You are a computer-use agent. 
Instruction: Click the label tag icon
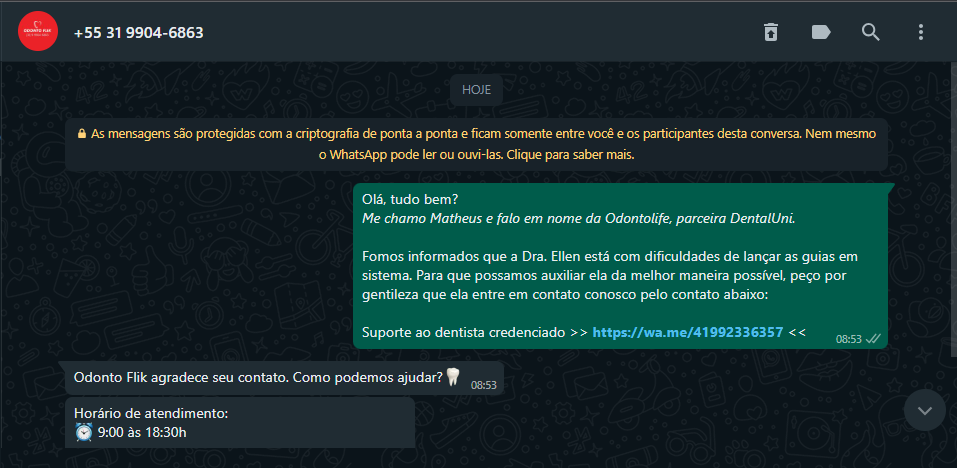821,32
